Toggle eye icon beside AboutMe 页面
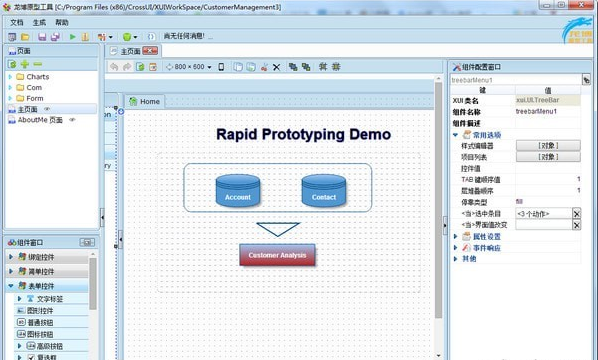 click(72, 120)
